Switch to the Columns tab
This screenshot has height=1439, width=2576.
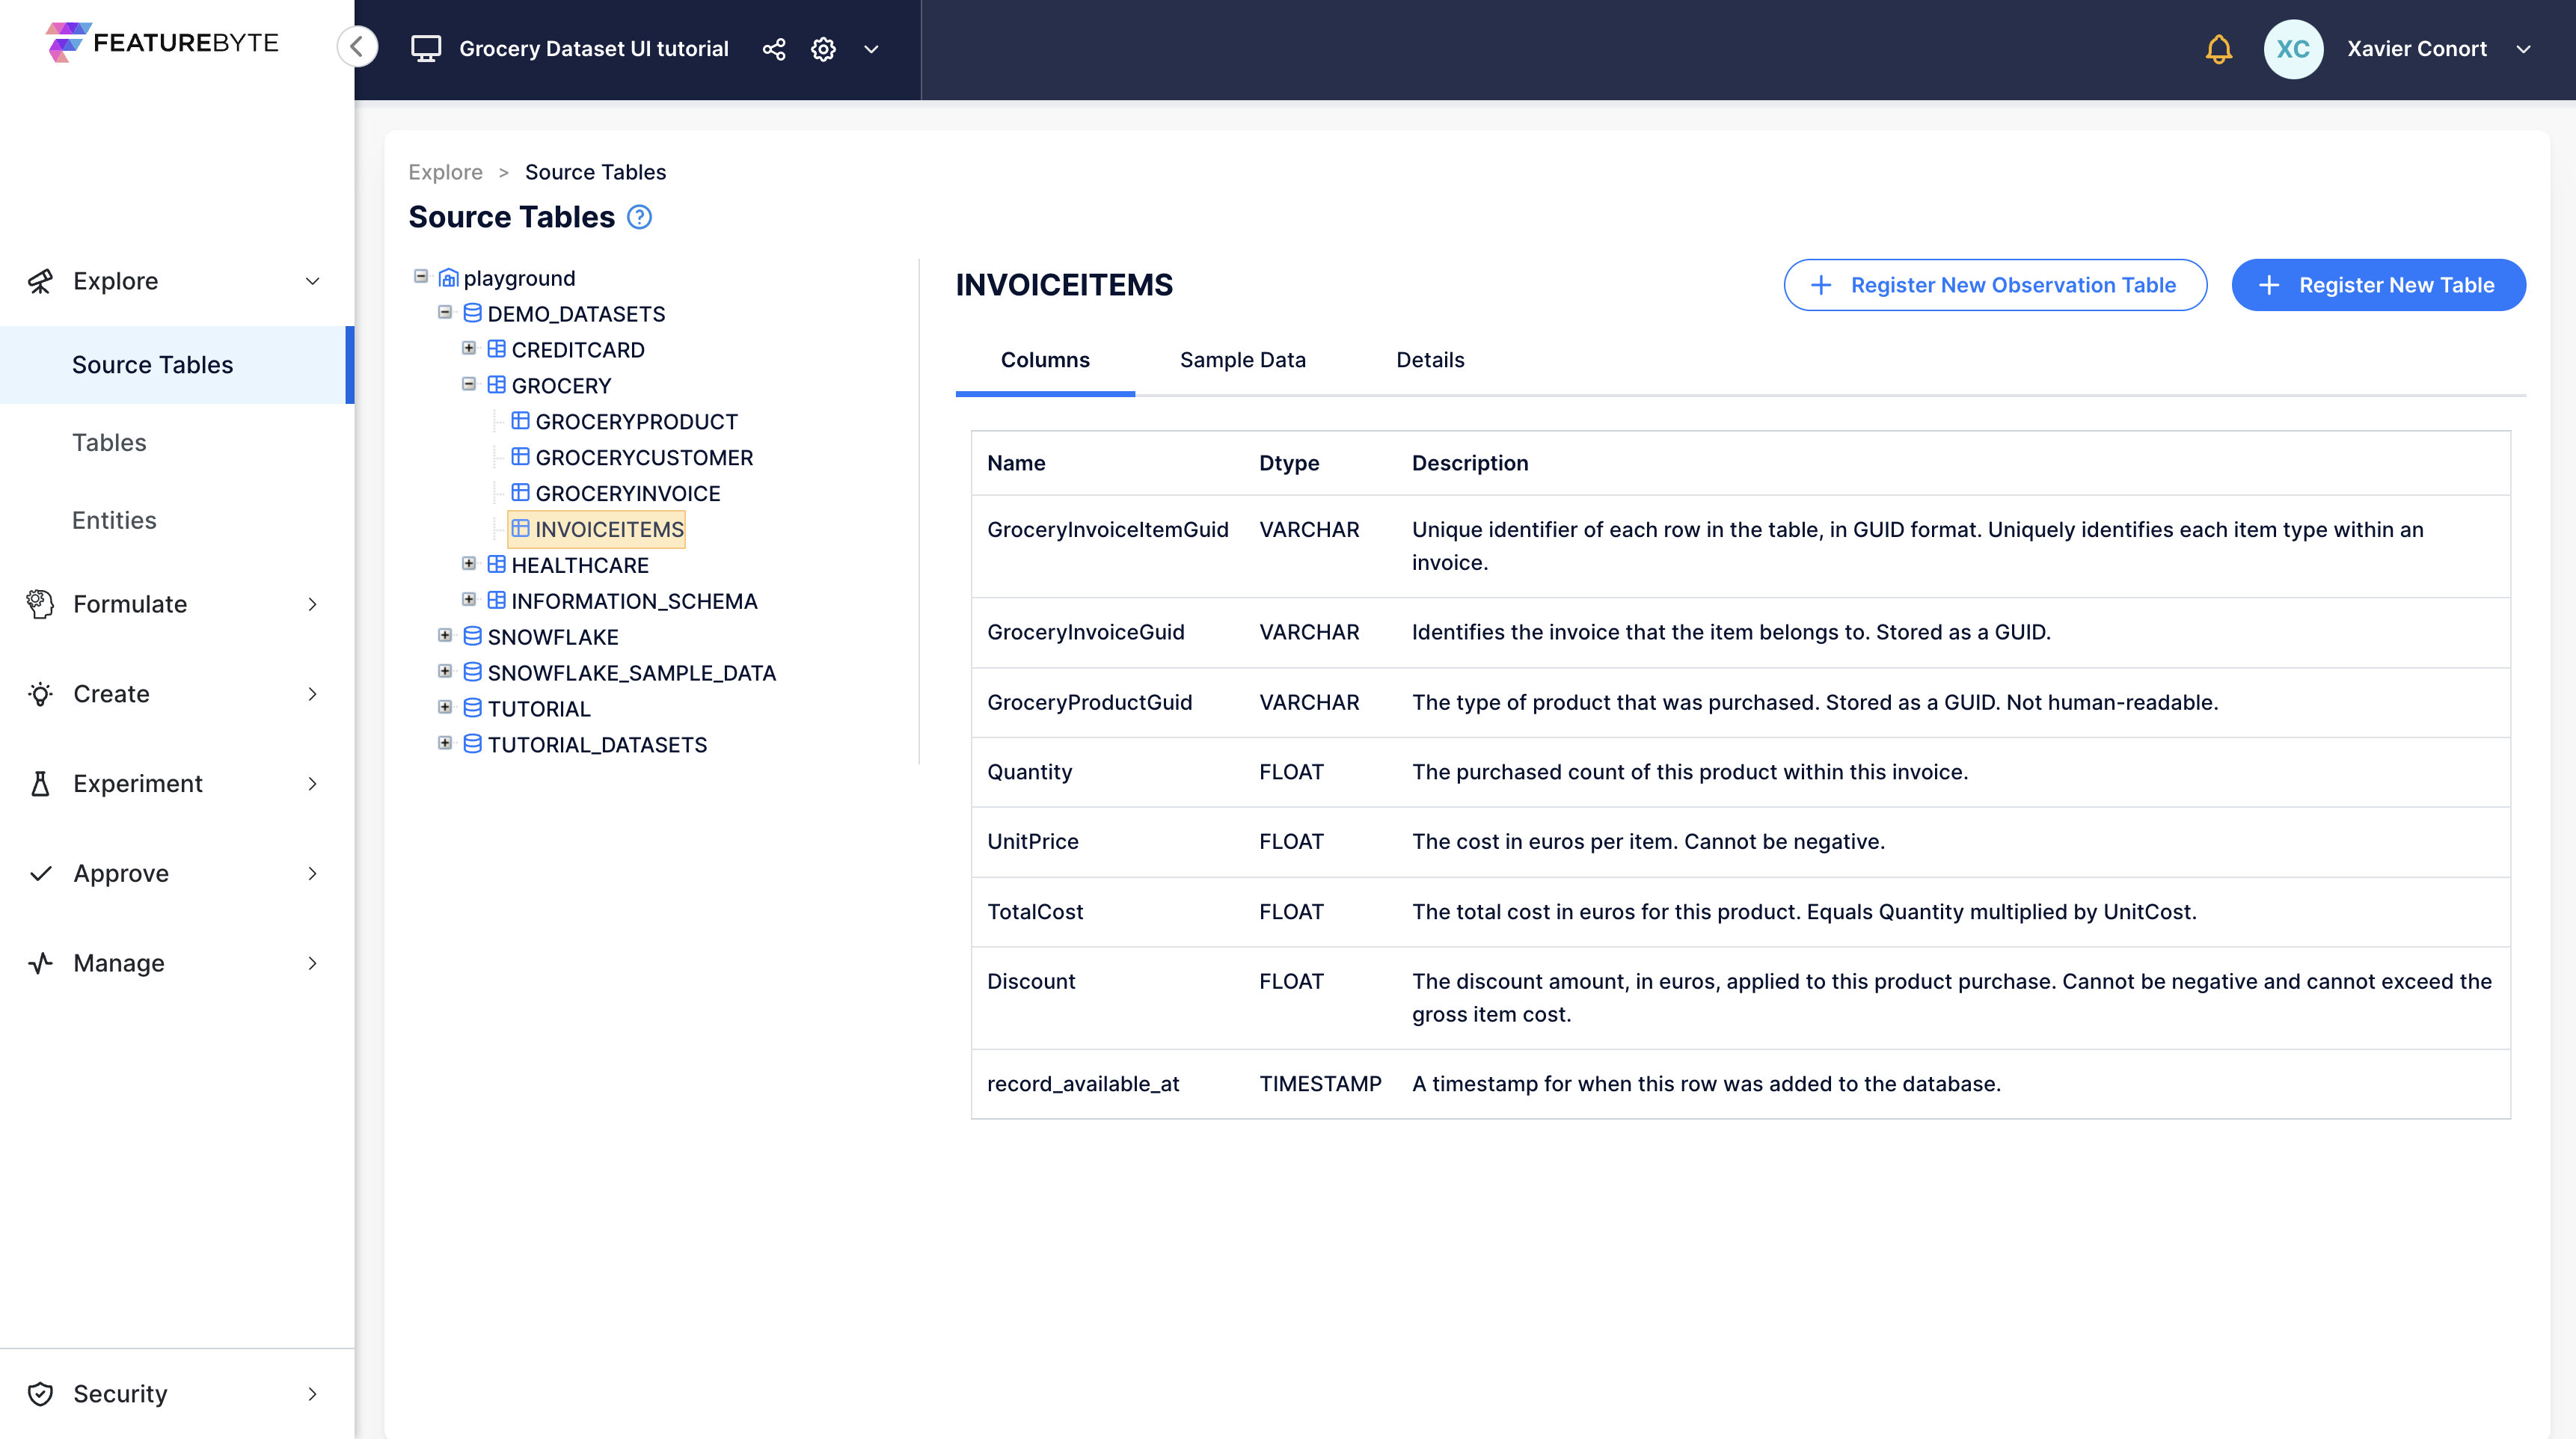(1045, 360)
